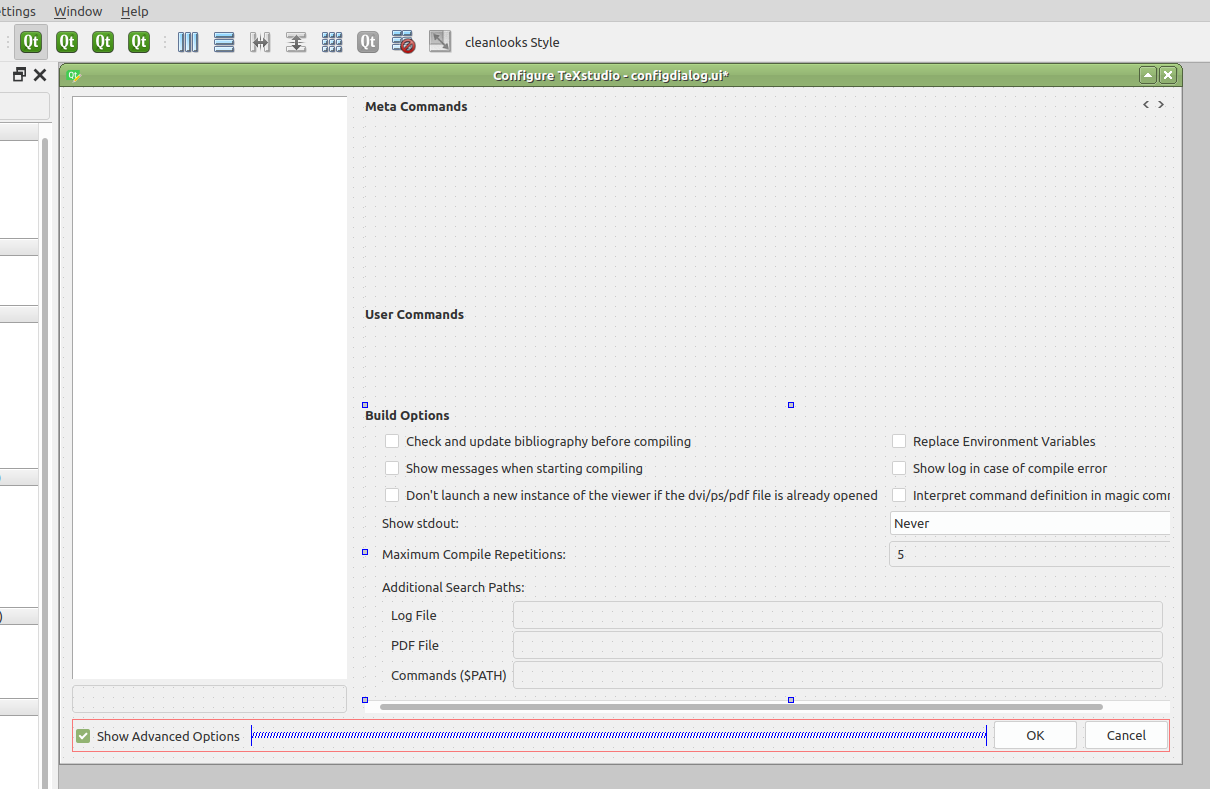Check 'Check and update bibliography before compiling'
The width and height of the screenshot is (1210, 789).
(391, 441)
